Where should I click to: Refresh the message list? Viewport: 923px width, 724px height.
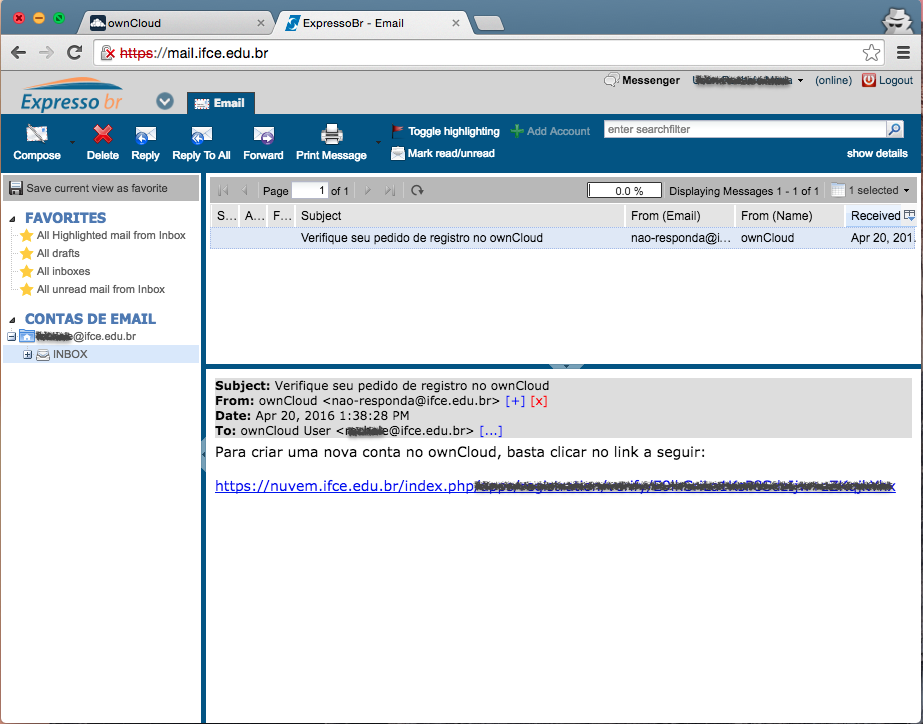[417, 191]
